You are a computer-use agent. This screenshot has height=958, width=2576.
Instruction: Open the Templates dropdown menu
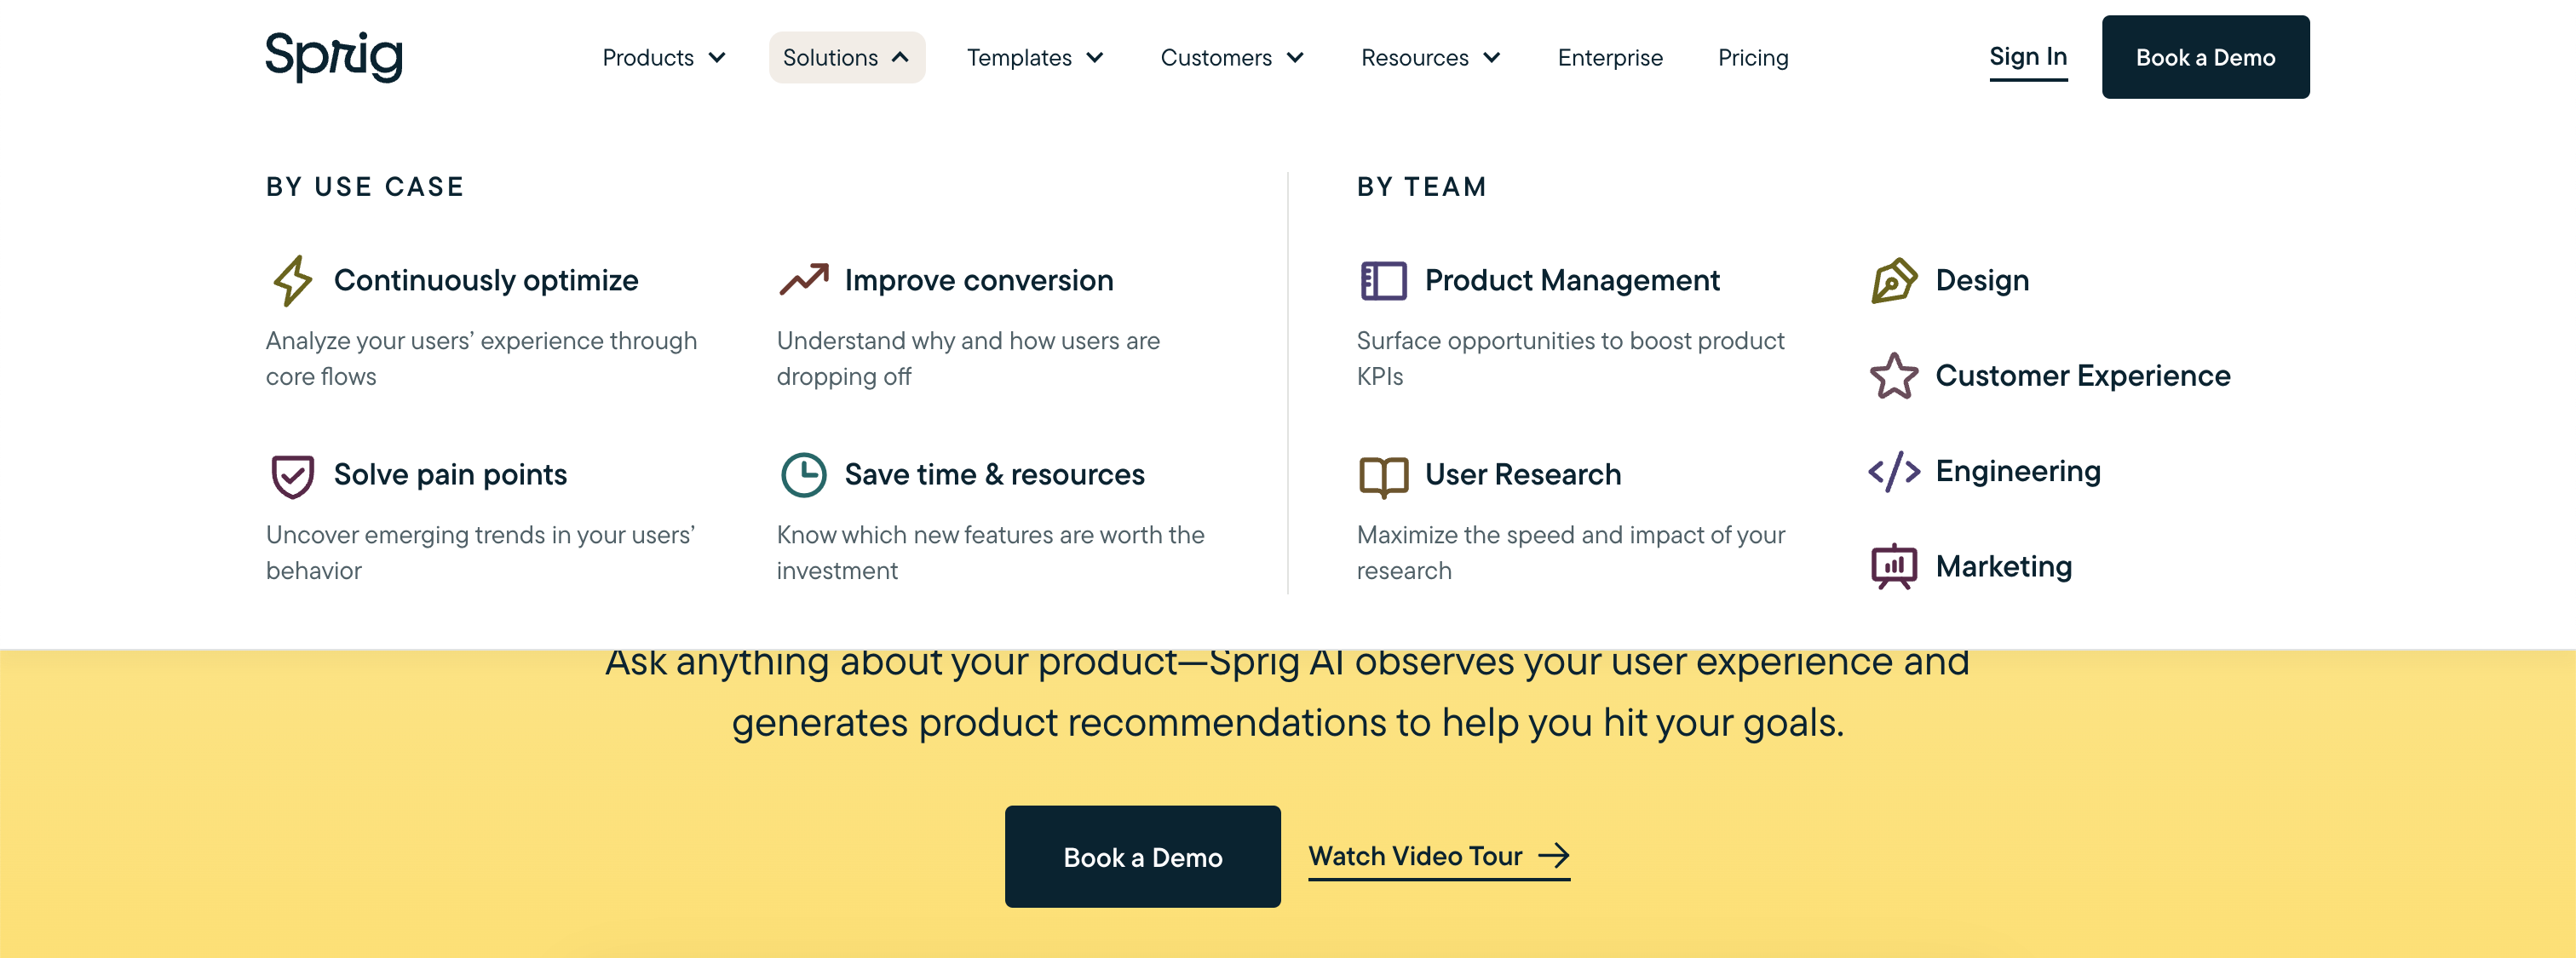(x=1034, y=57)
